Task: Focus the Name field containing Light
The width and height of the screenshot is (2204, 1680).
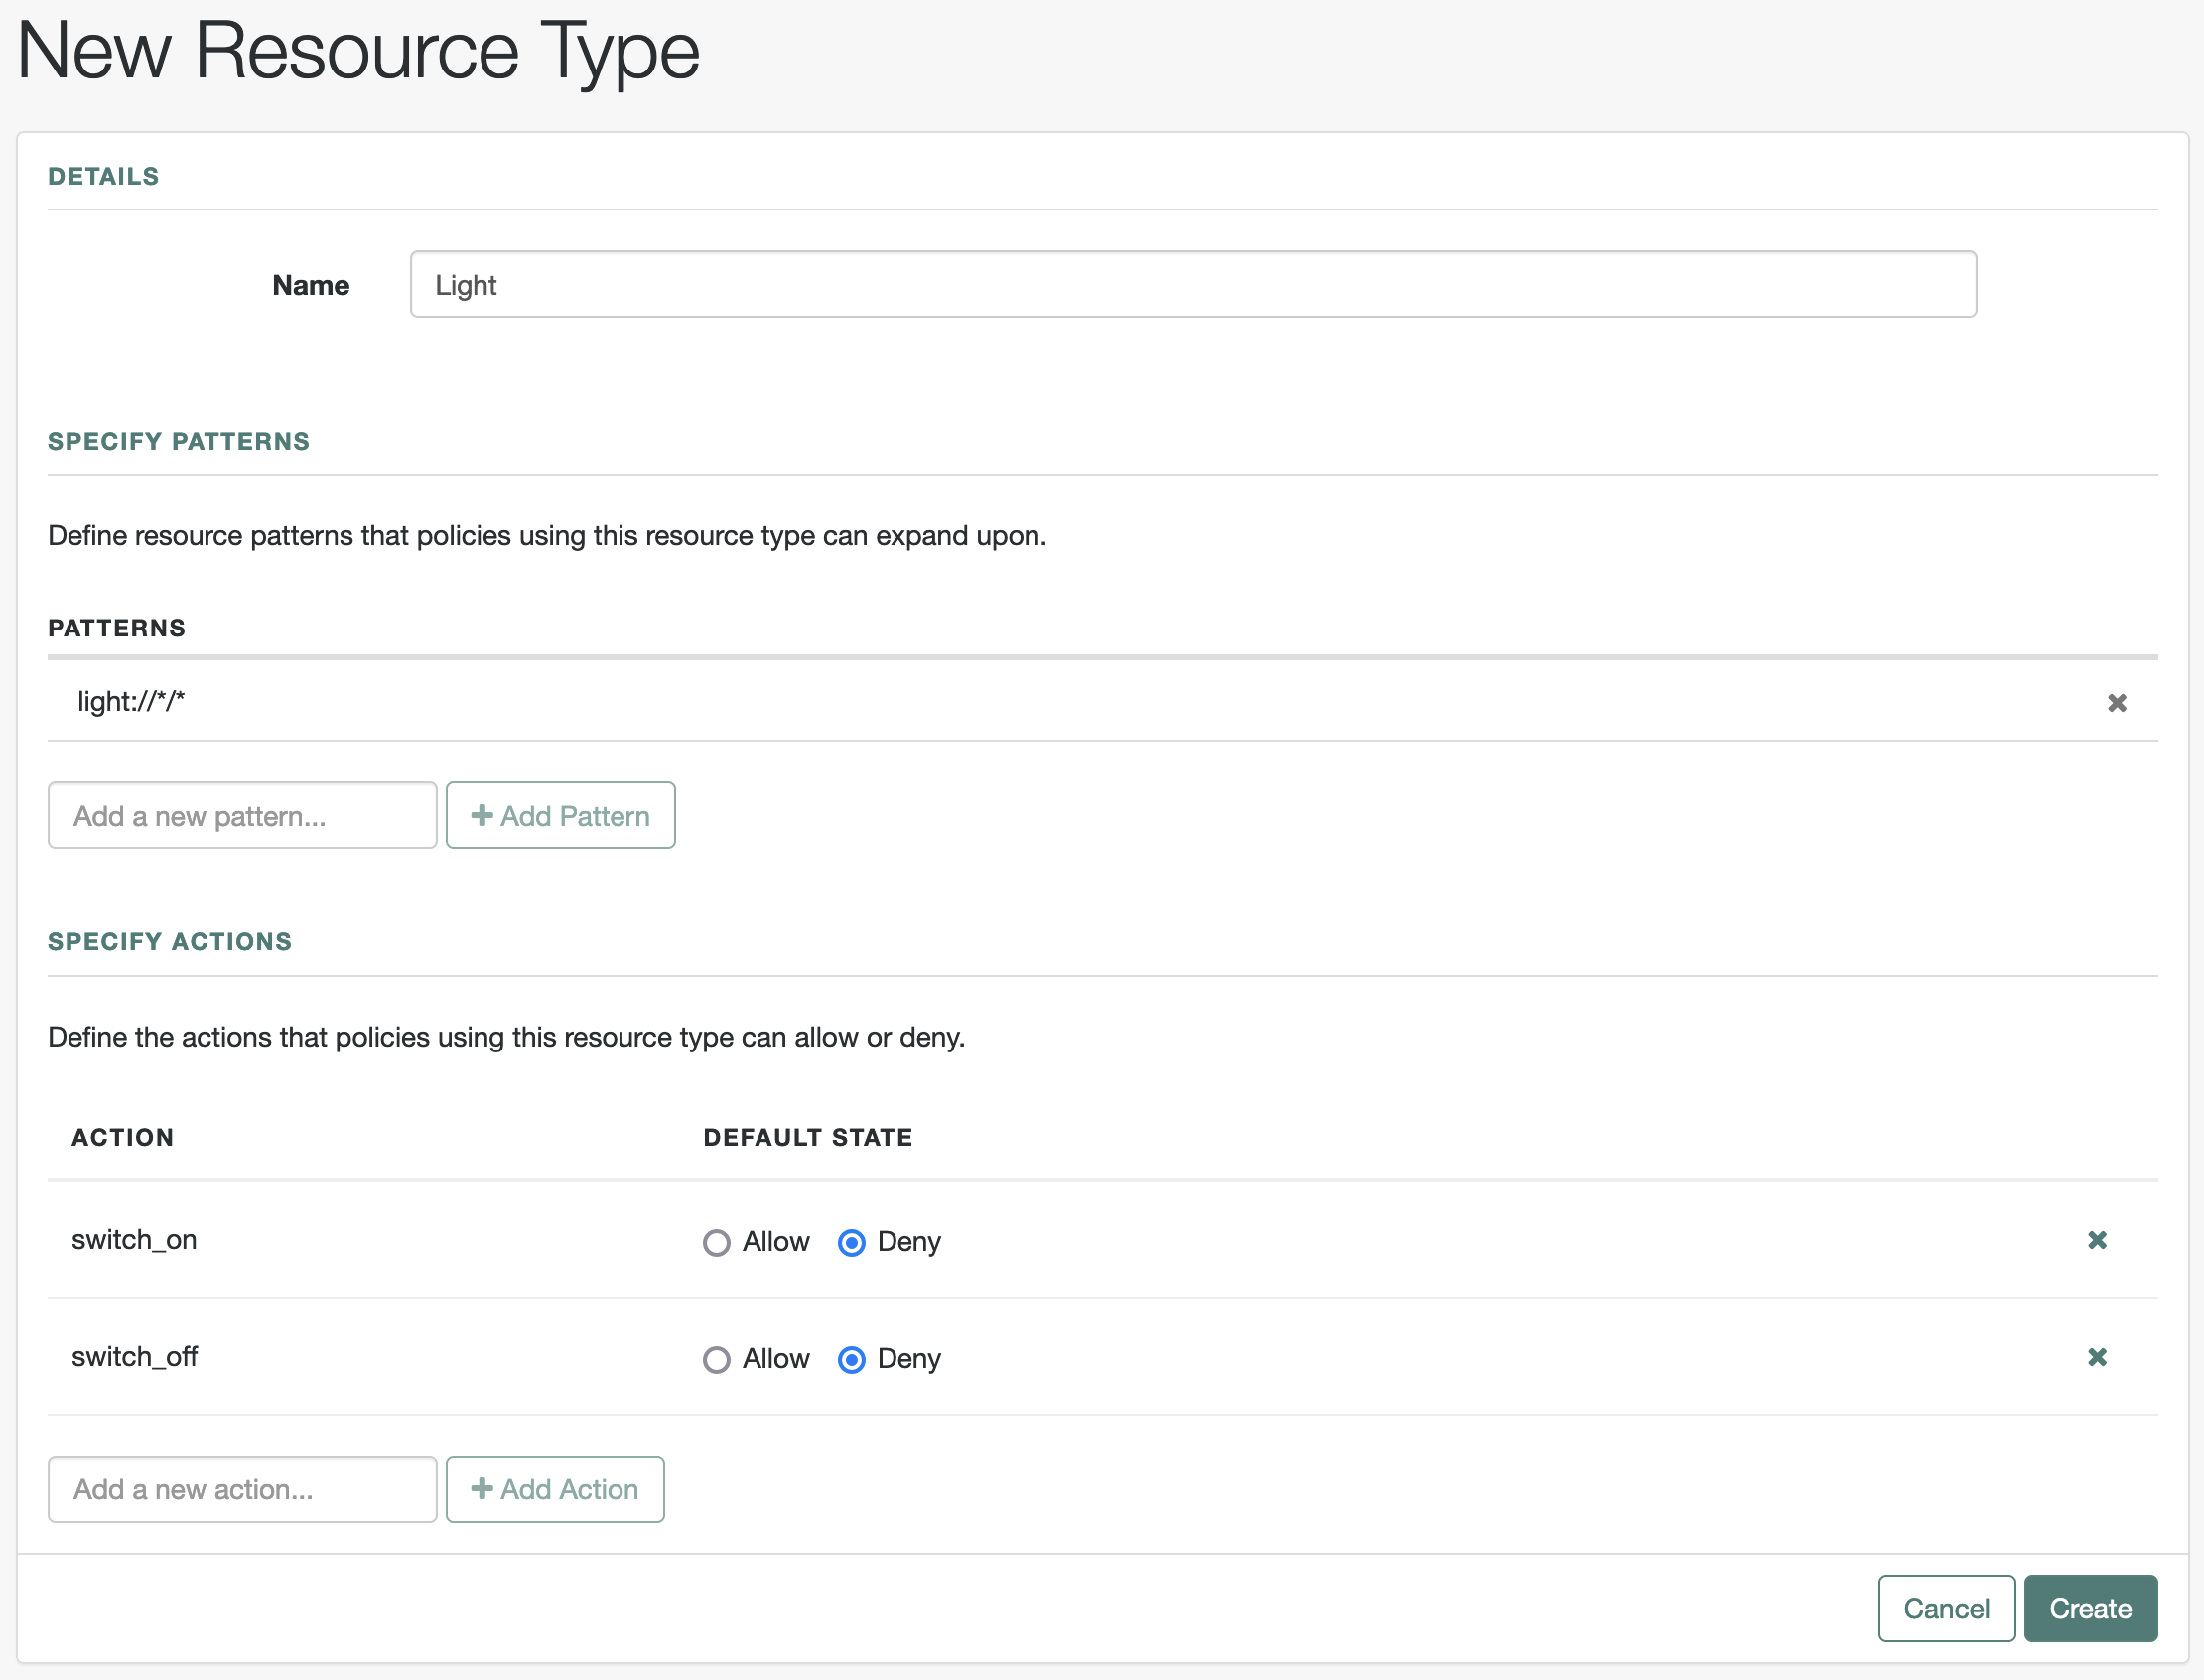Action: (x=1192, y=284)
